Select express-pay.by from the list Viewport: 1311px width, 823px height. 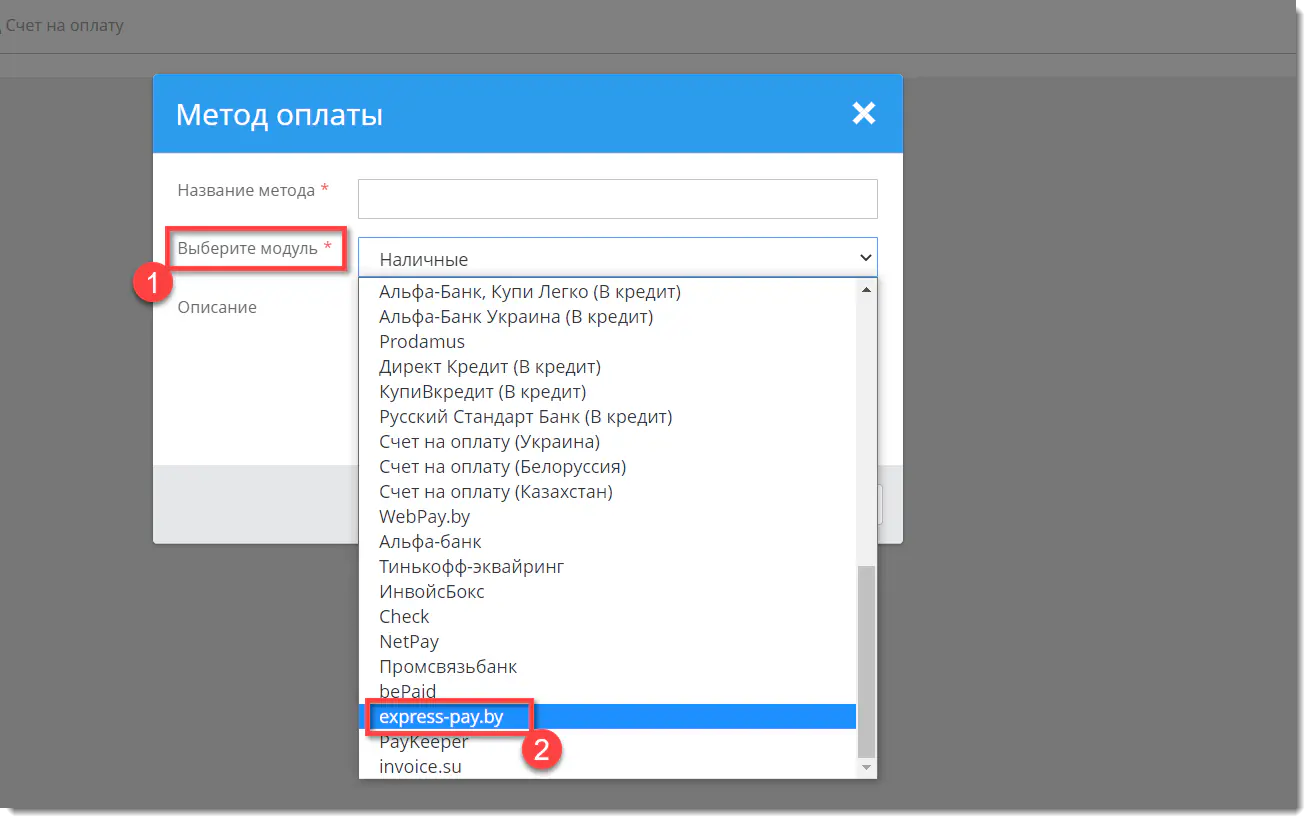pyautogui.click(x=441, y=716)
